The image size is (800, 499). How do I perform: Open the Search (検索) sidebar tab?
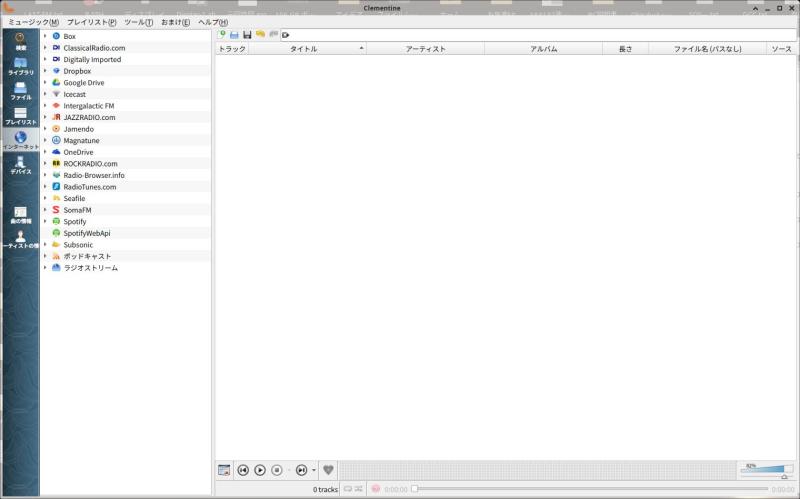click(20, 41)
